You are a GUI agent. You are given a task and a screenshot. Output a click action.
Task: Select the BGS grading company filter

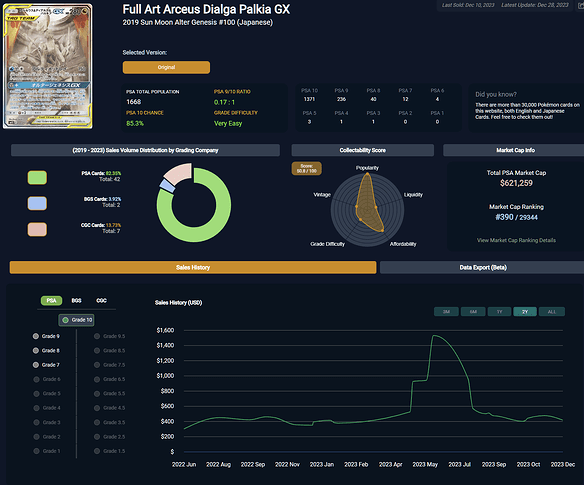76,301
